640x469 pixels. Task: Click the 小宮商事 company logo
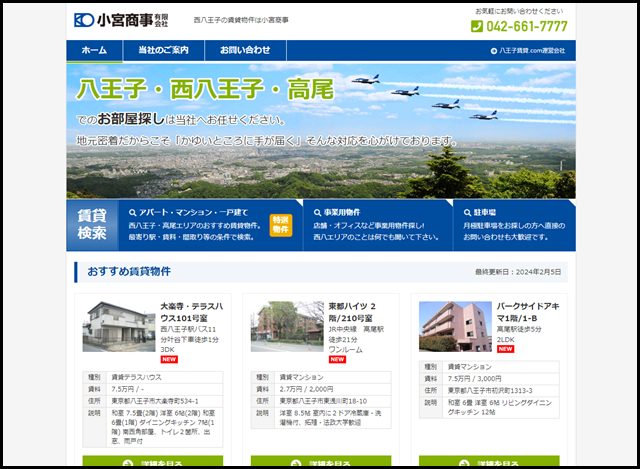point(121,20)
